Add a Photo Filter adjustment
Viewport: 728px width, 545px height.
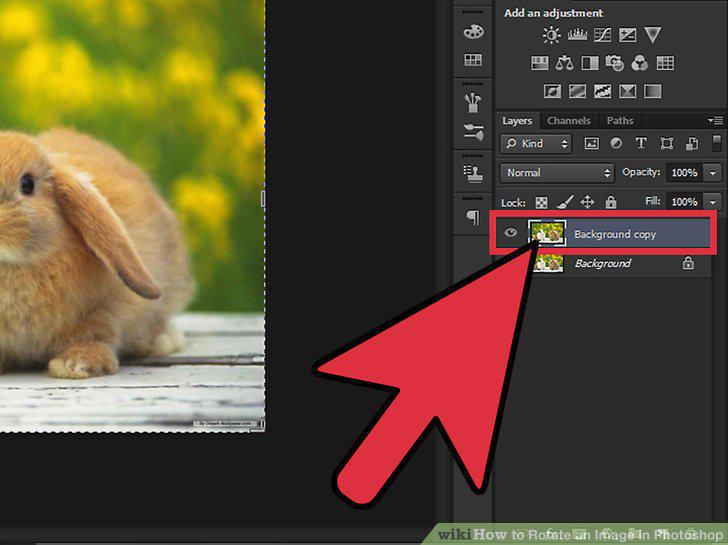coord(615,63)
